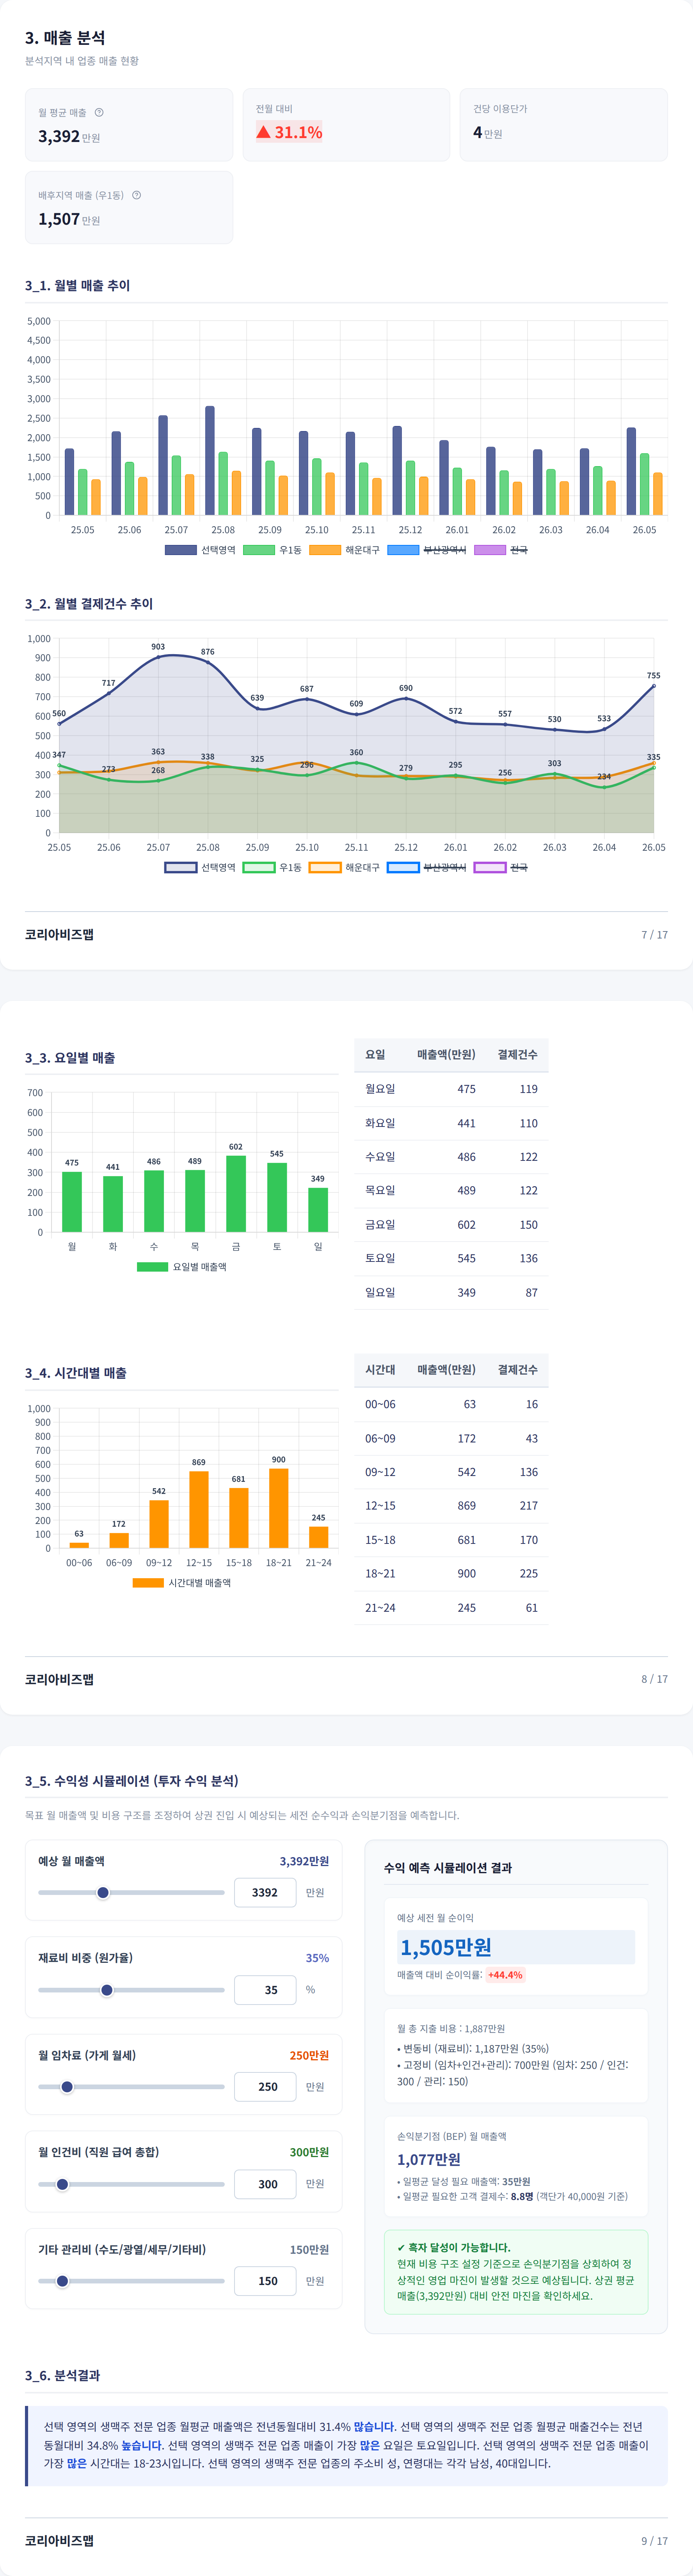Toggle 선택영역 legend in 월별 결제건수 추이 chart
Screen dimensions: 693x2576
coord(200,867)
